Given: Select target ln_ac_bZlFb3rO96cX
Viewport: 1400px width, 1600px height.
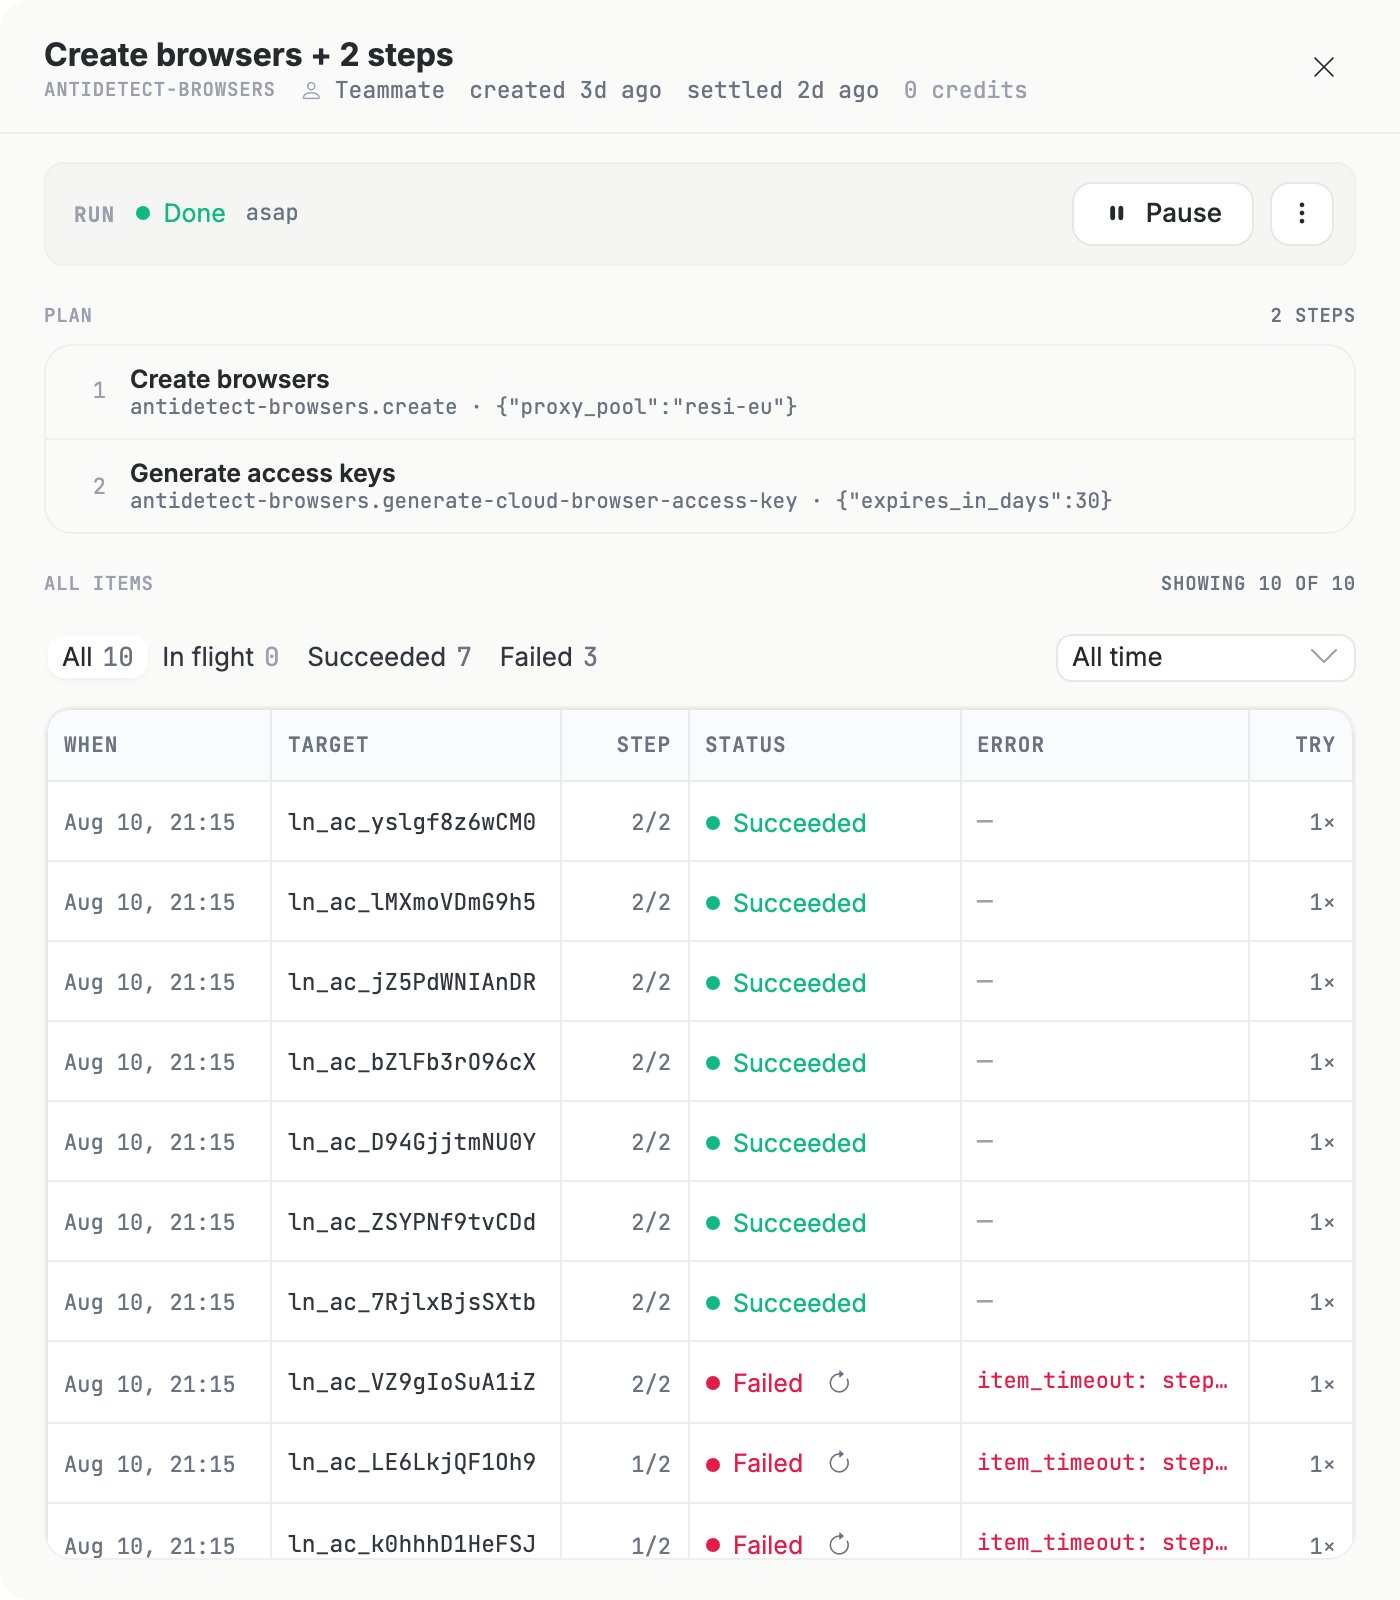Looking at the screenshot, I should 412,1062.
